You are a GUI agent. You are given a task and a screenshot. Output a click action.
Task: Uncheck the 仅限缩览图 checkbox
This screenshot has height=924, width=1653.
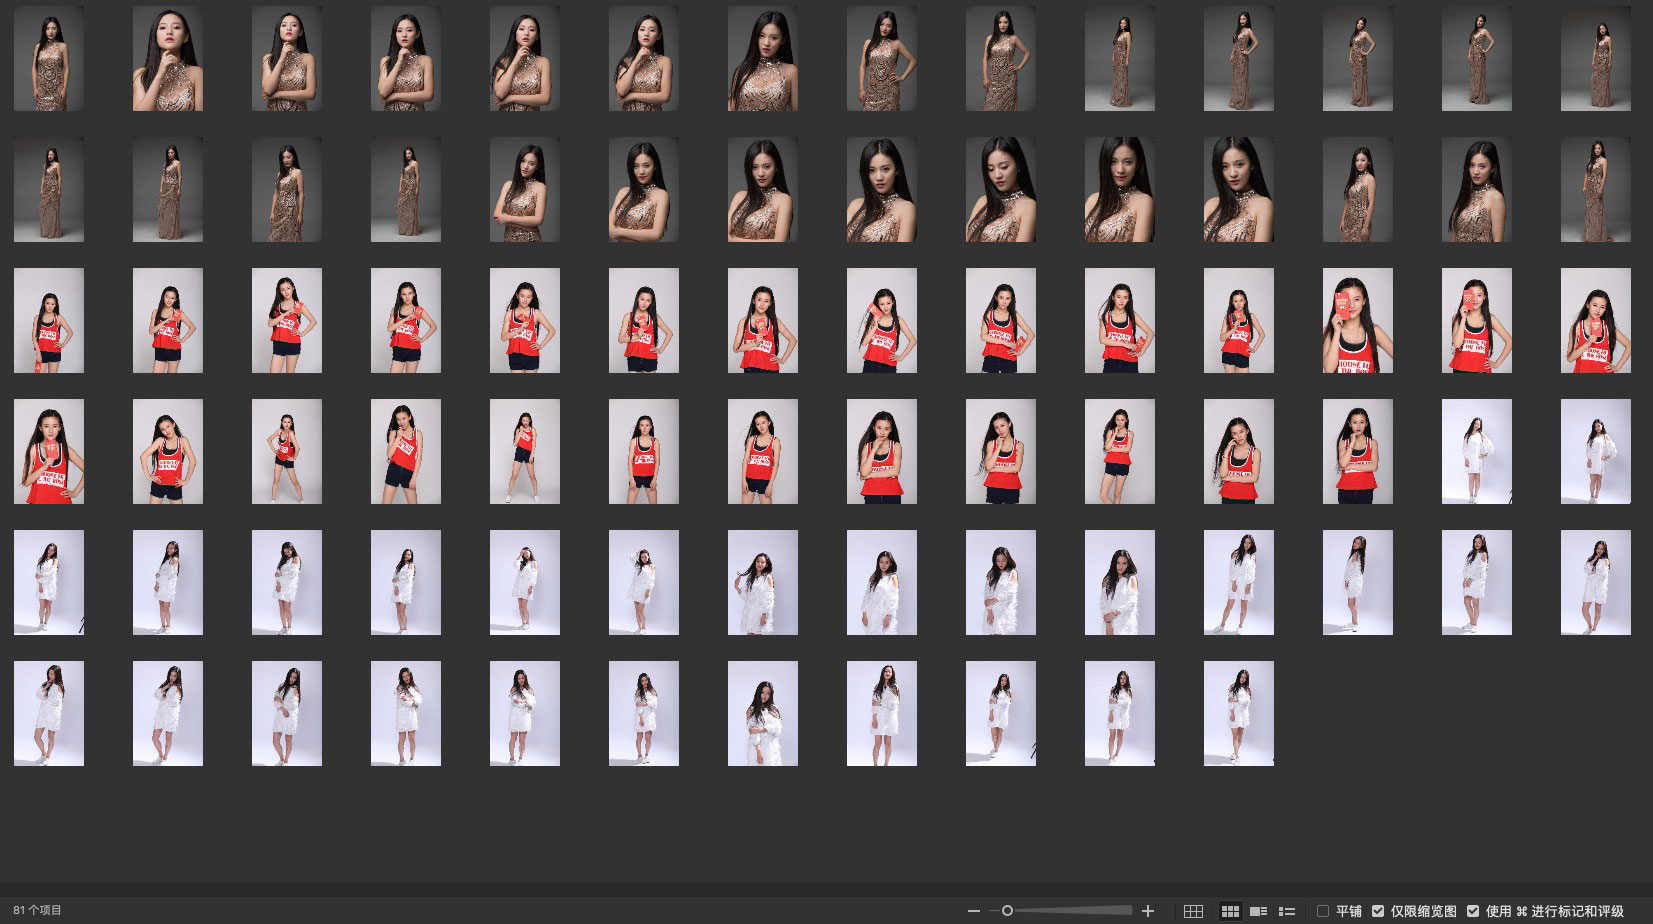click(x=1378, y=911)
